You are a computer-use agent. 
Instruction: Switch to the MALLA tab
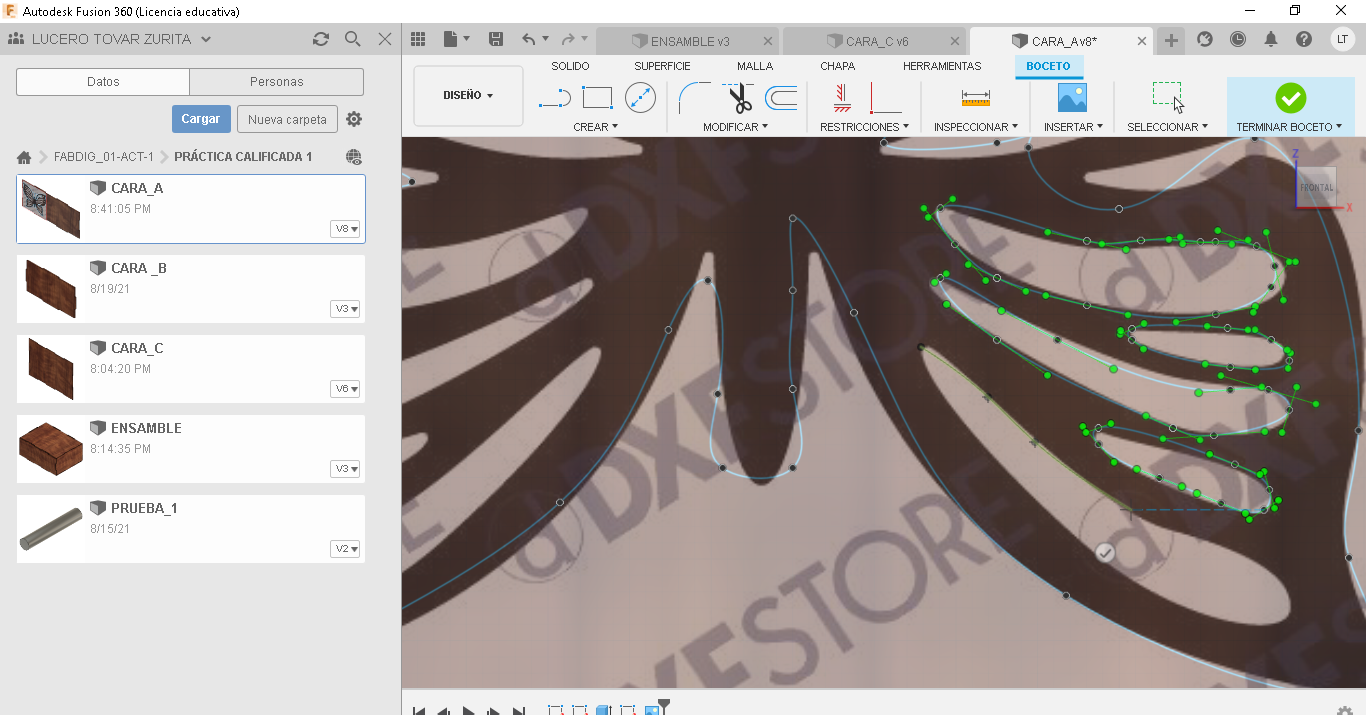pyautogui.click(x=755, y=66)
